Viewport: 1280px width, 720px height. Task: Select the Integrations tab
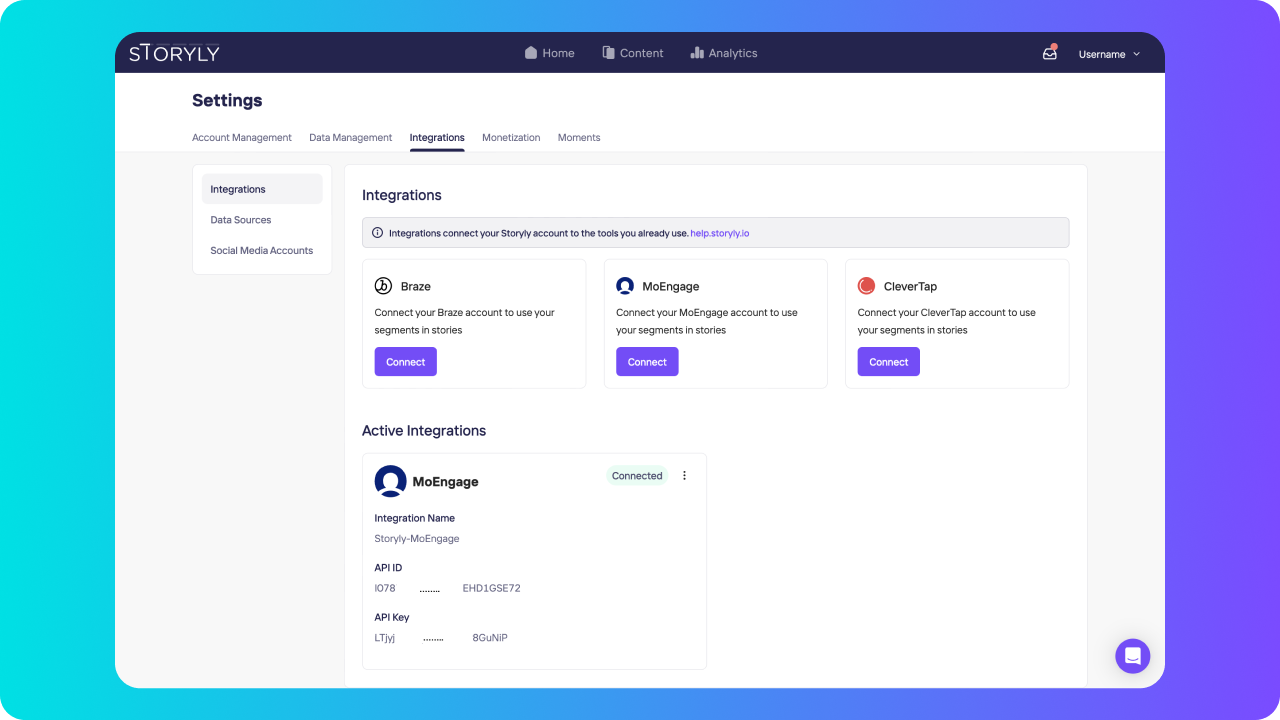(437, 138)
